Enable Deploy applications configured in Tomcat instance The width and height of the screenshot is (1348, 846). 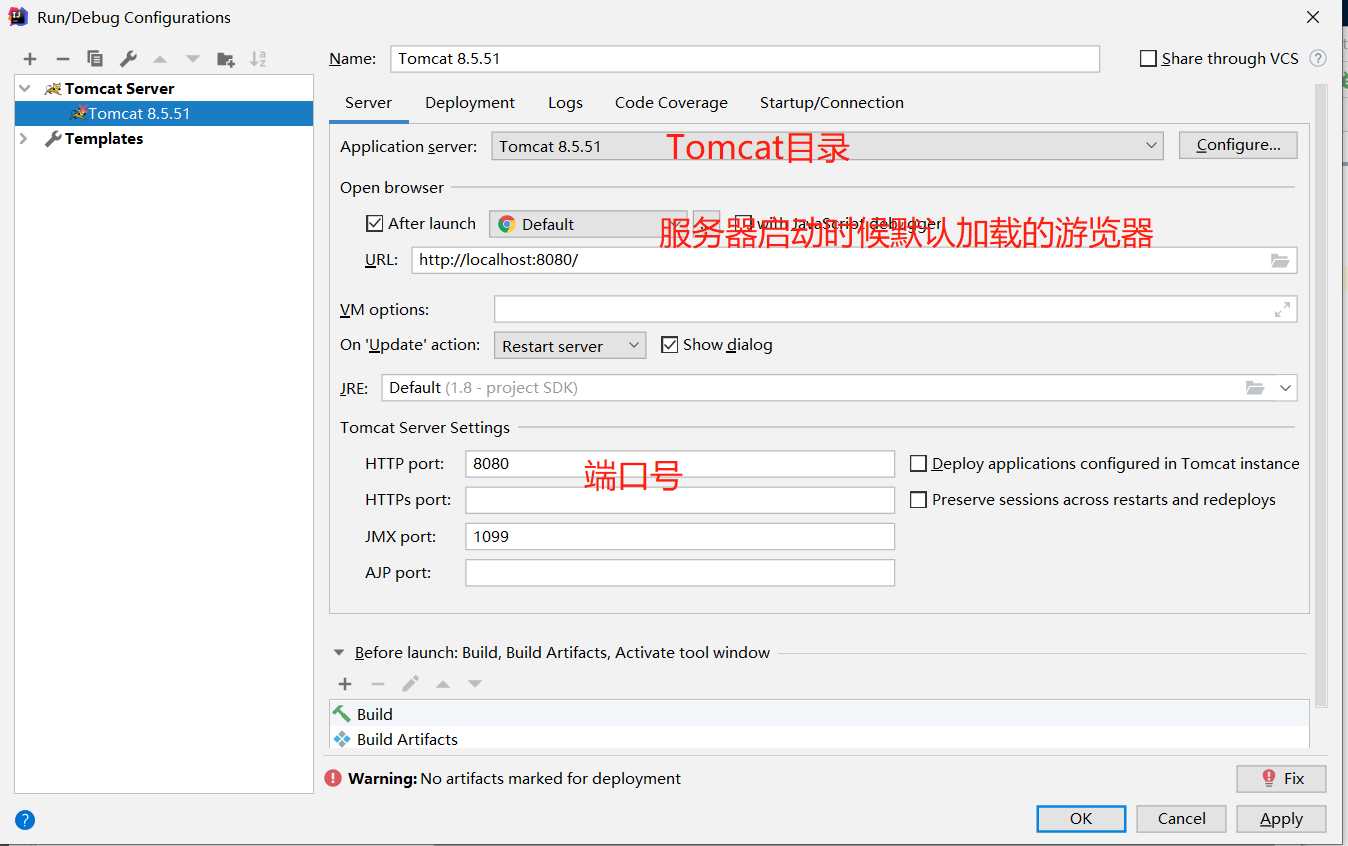[918, 463]
